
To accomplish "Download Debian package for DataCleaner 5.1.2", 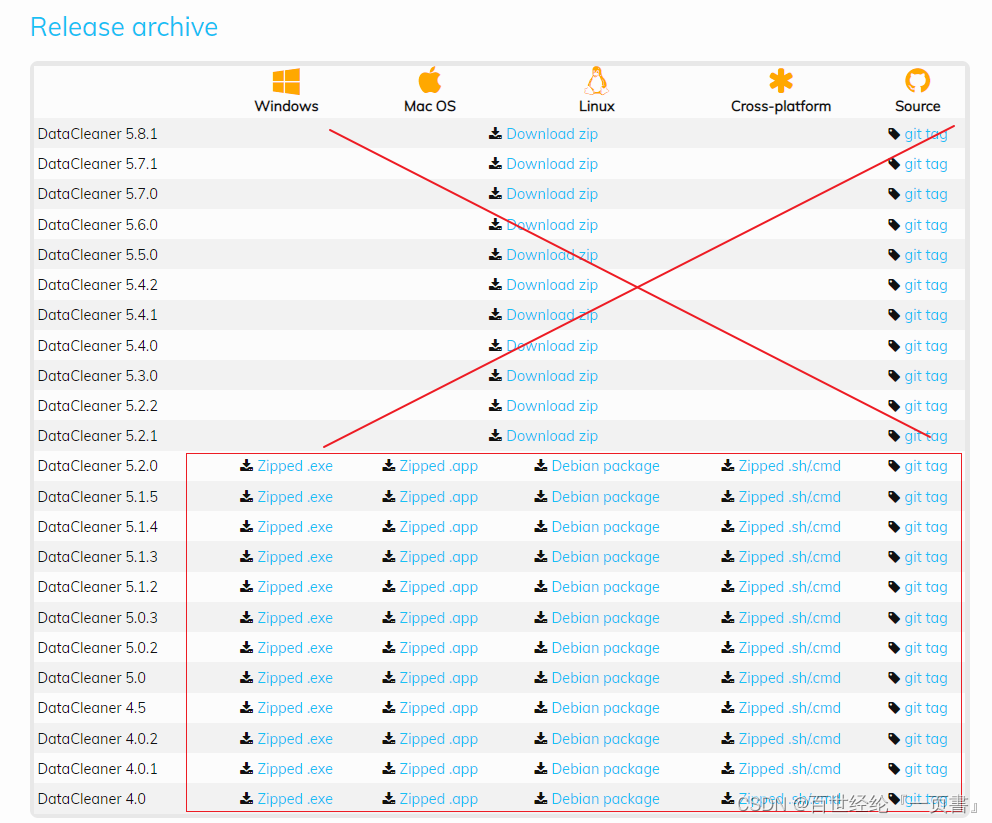I will (x=605, y=587).
